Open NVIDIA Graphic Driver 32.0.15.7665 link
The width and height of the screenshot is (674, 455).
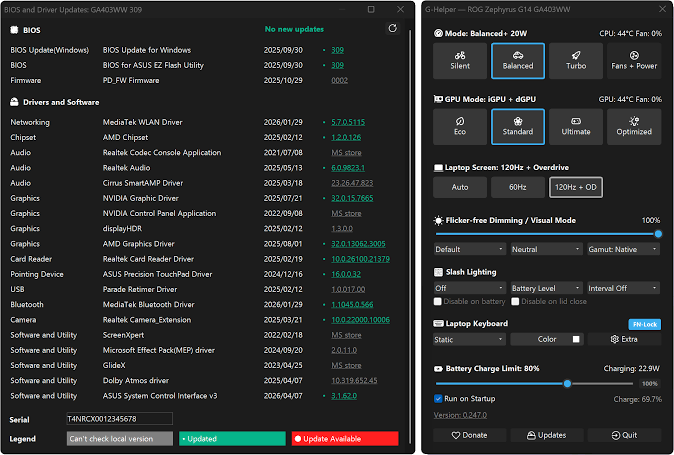352,198
